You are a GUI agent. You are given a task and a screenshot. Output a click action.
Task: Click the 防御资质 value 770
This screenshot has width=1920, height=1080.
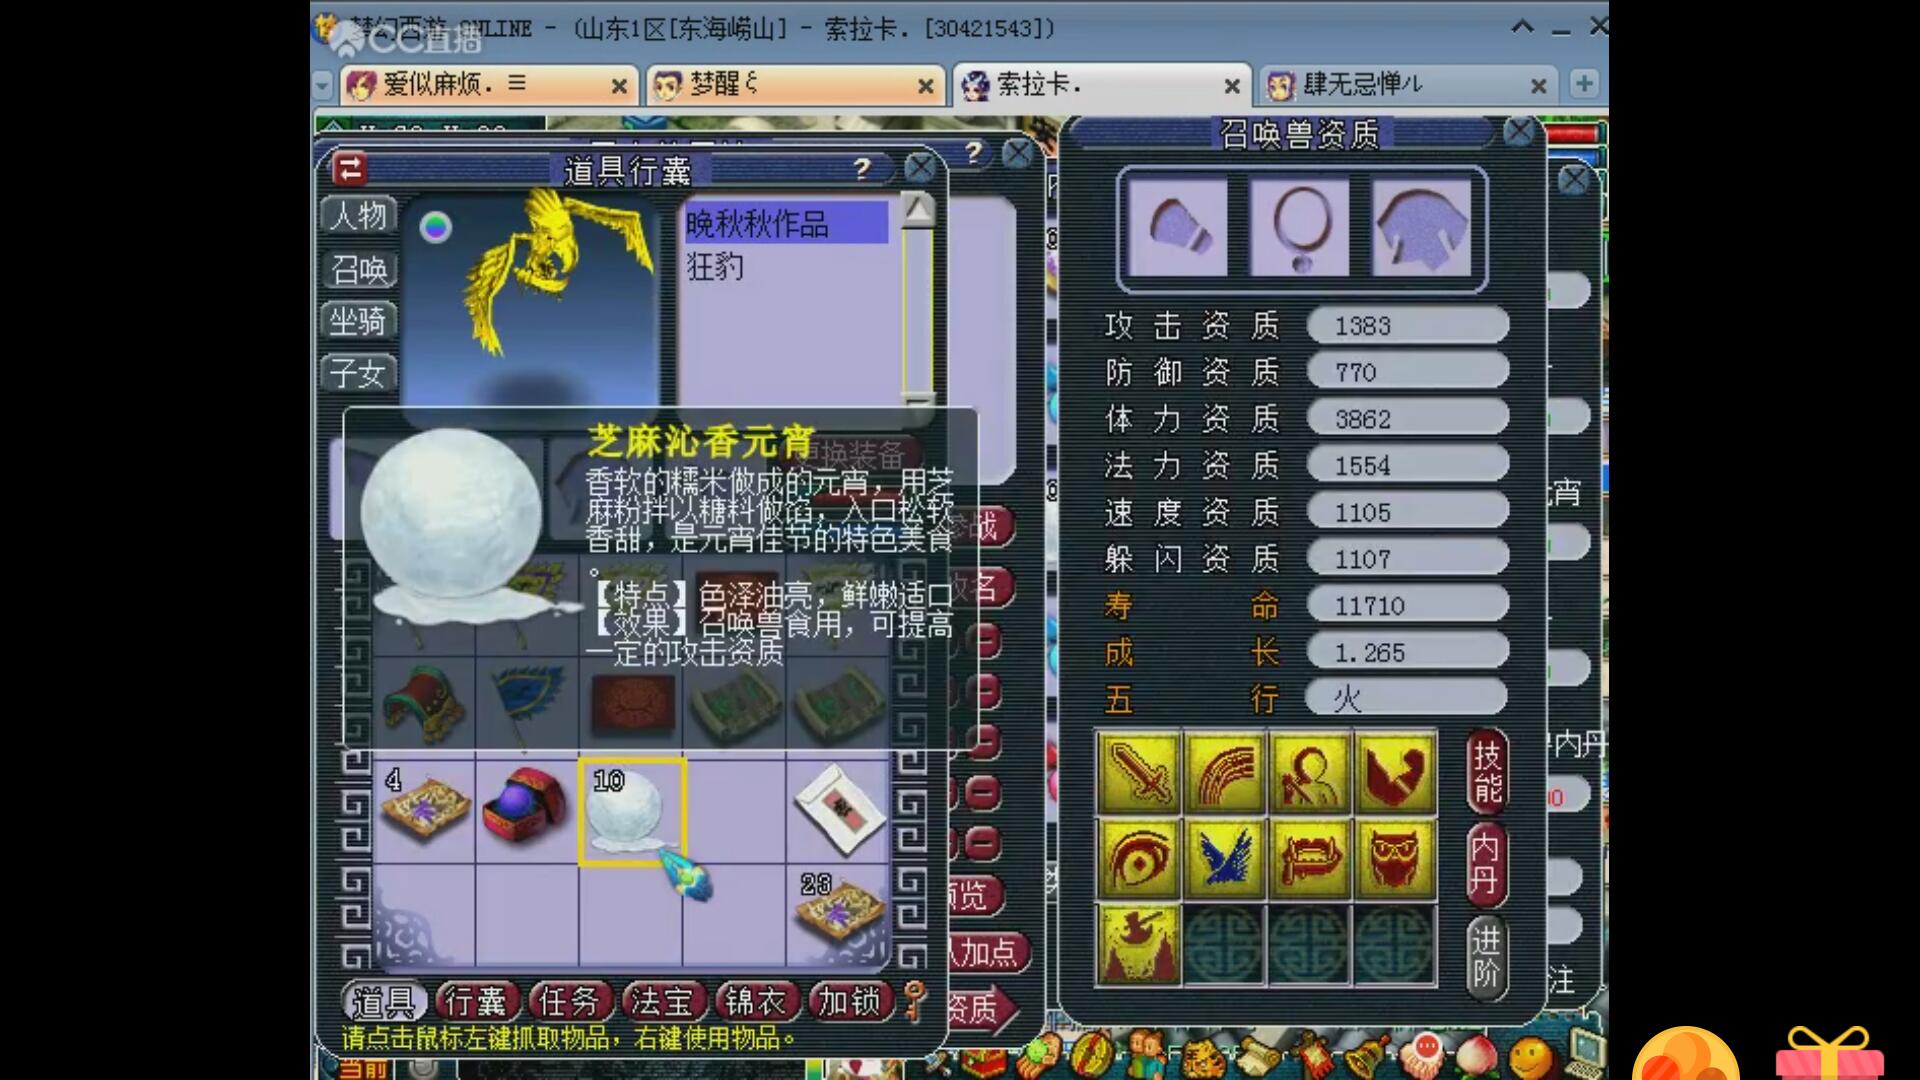click(x=1408, y=372)
